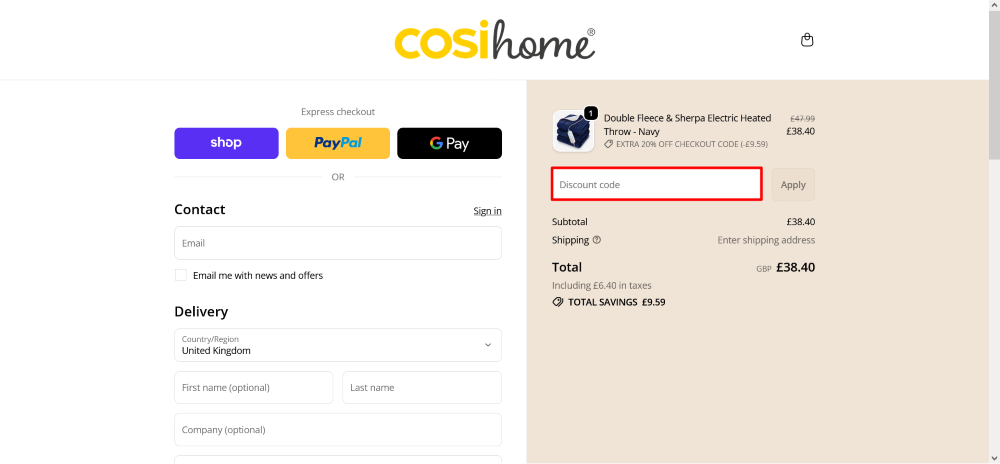Viewport: 1000px width, 464px height.
Task: Click the First name (optional) field
Action: [x=254, y=388]
